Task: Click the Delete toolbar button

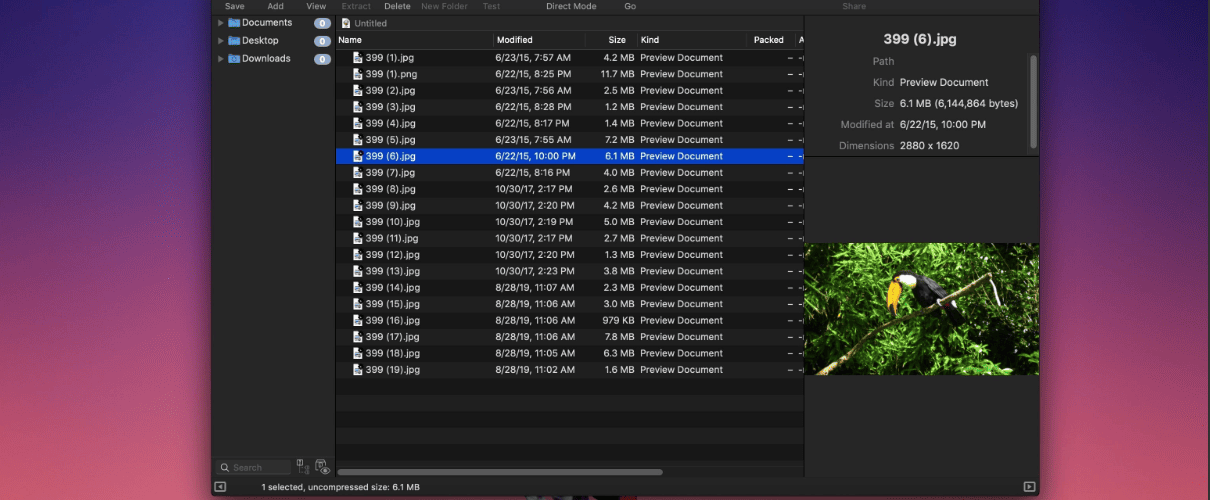Action: tap(397, 6)
